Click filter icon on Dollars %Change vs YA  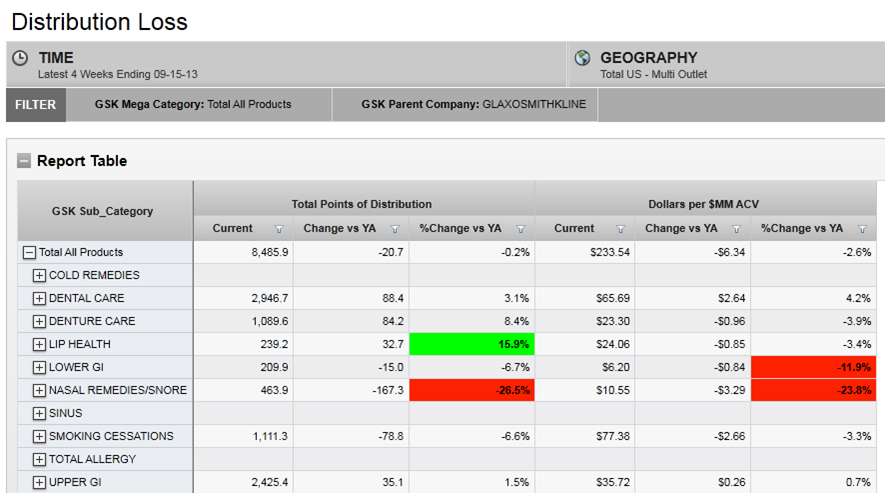pyautogui.click(x=862, y=229)
